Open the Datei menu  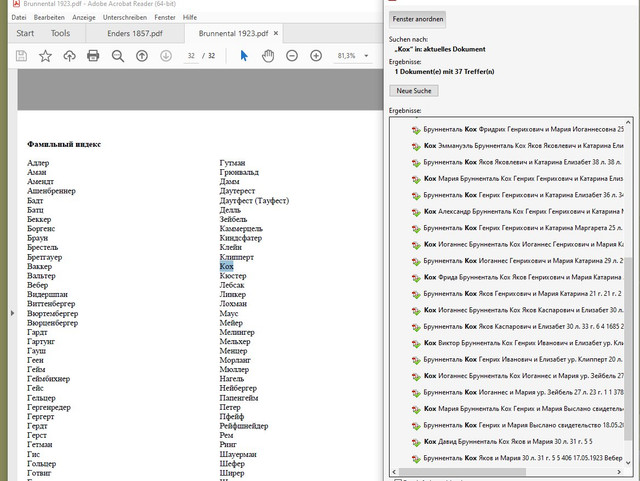pyautogui.click(x=19, y=18)
